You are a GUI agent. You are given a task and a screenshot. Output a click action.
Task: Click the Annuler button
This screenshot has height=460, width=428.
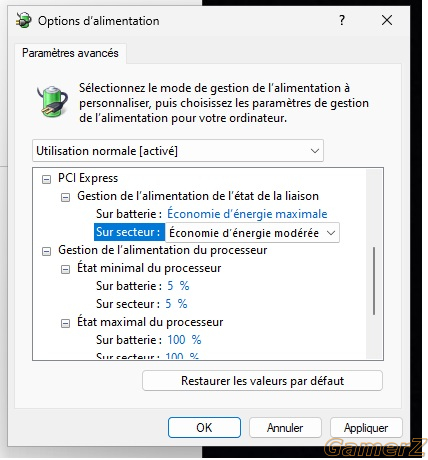coord(285,428)
